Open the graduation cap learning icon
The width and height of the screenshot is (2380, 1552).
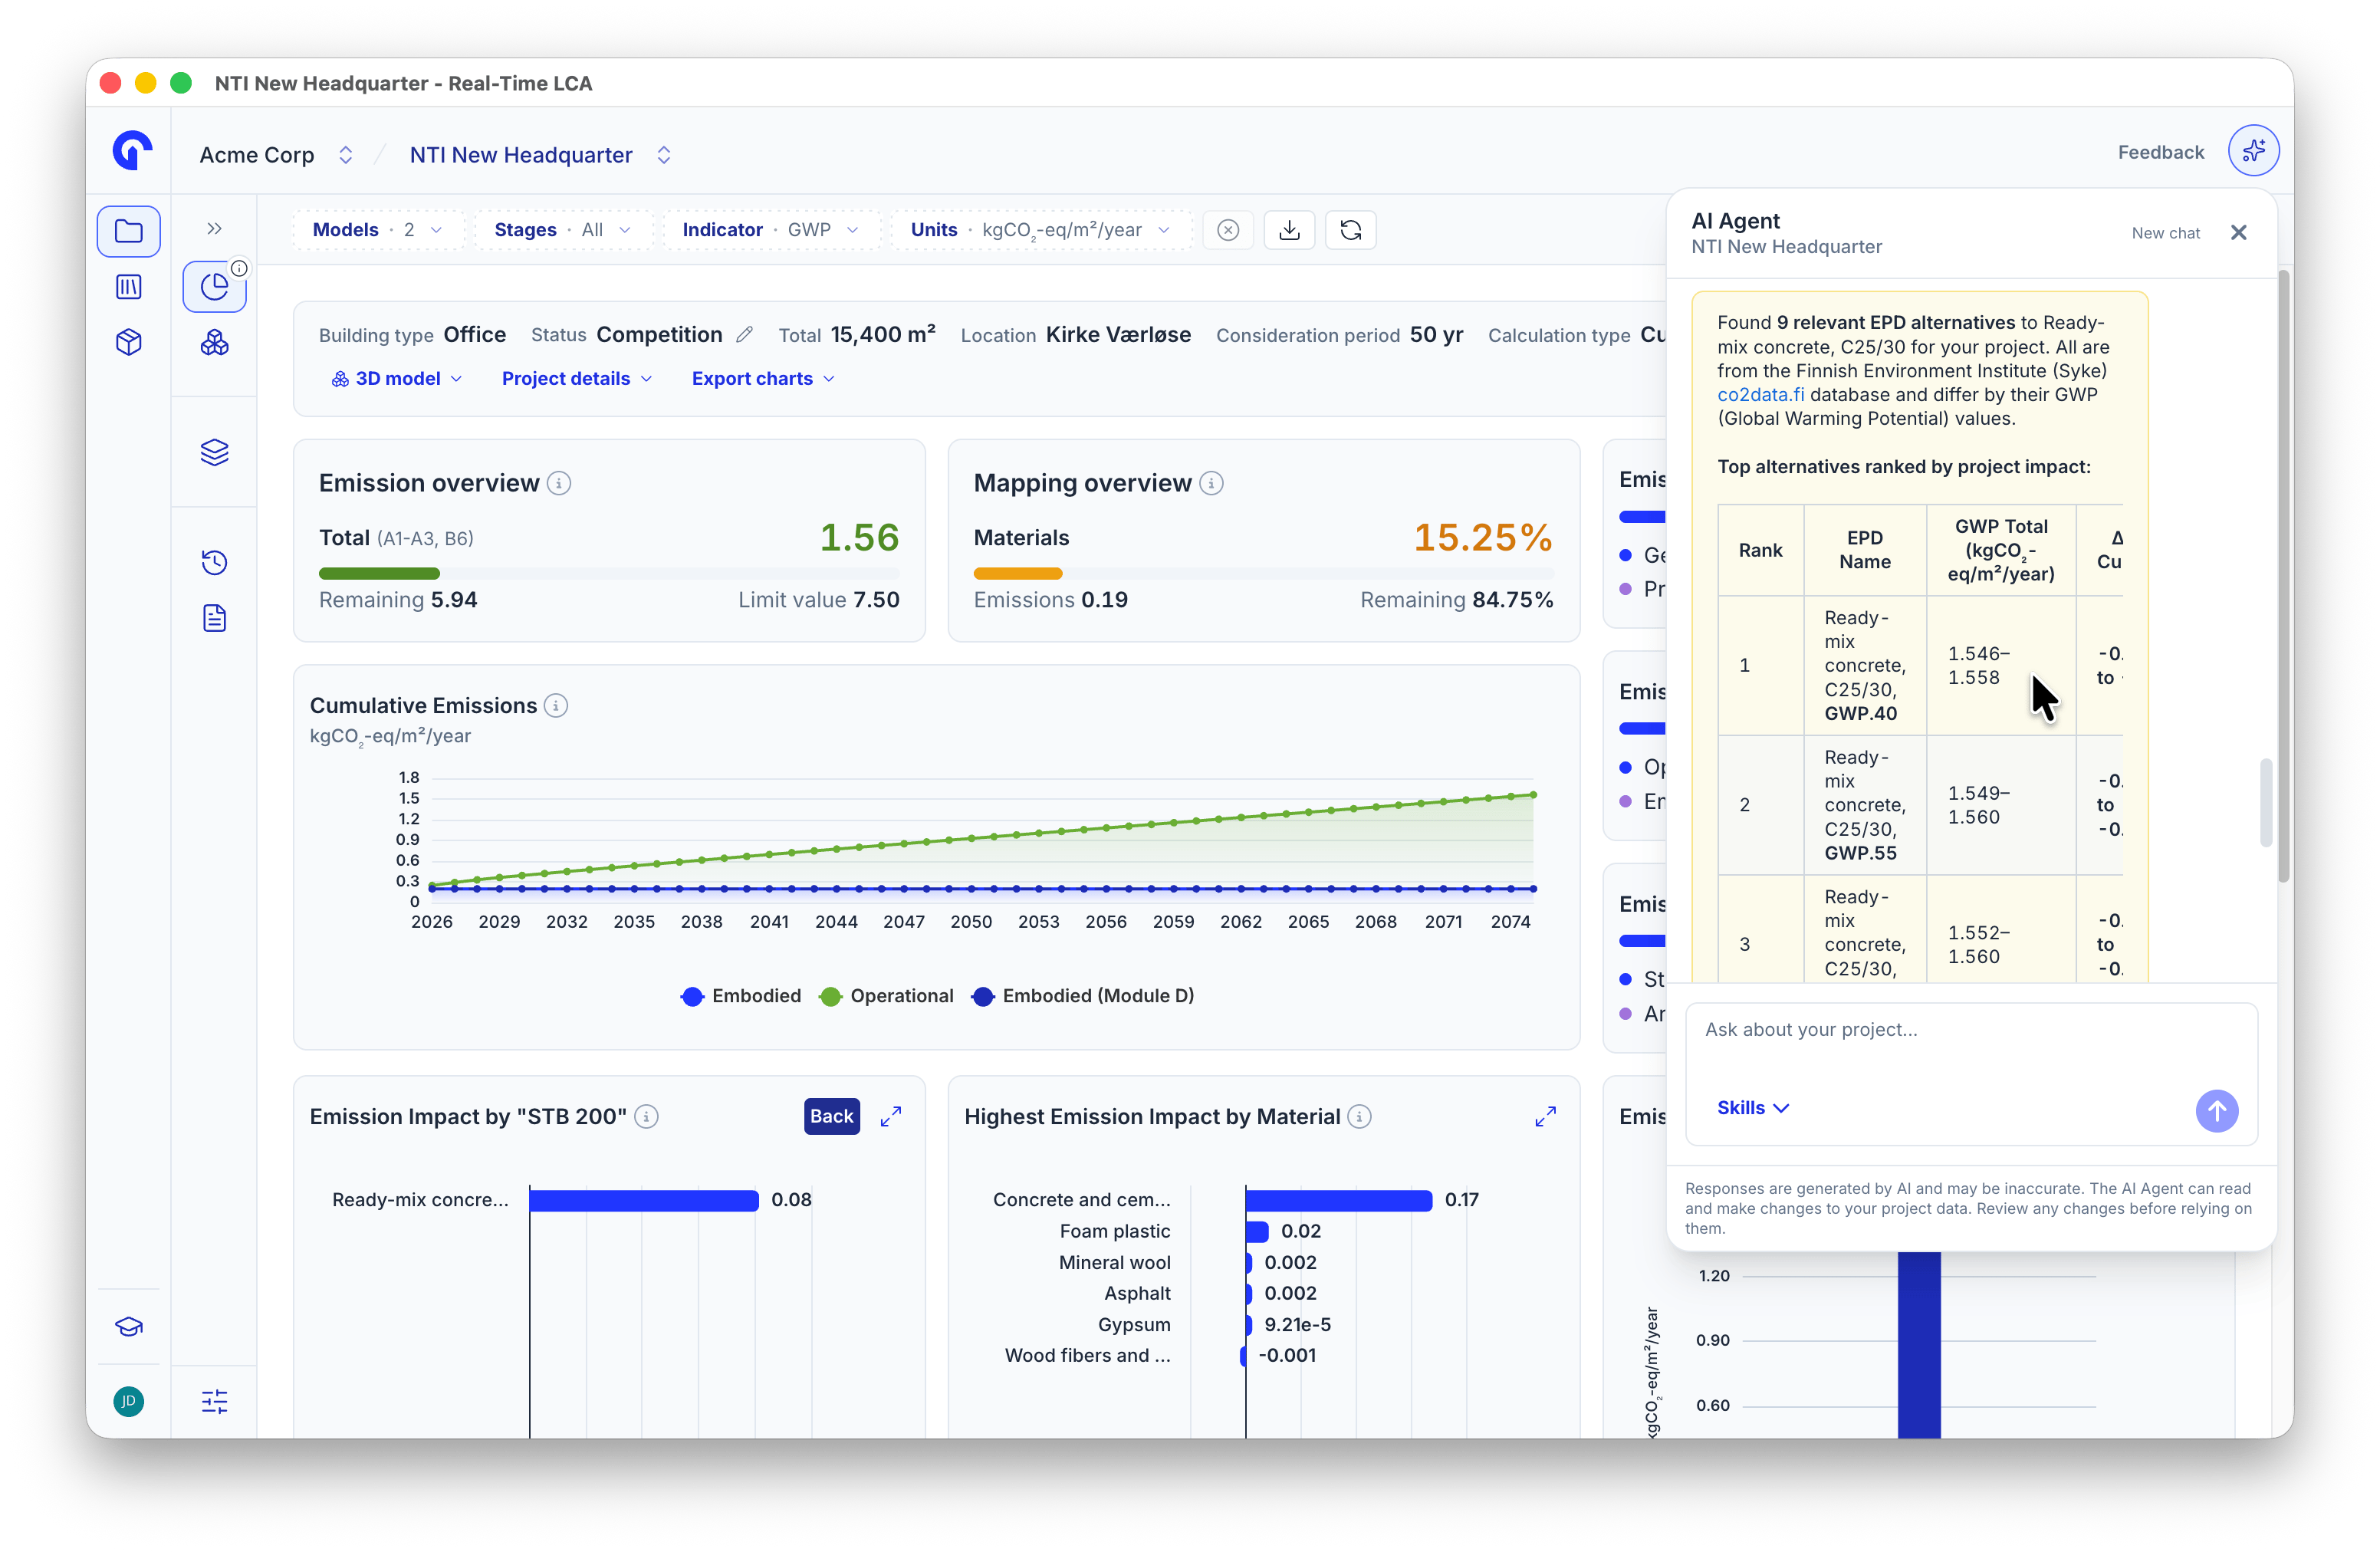pos(129,1327)
